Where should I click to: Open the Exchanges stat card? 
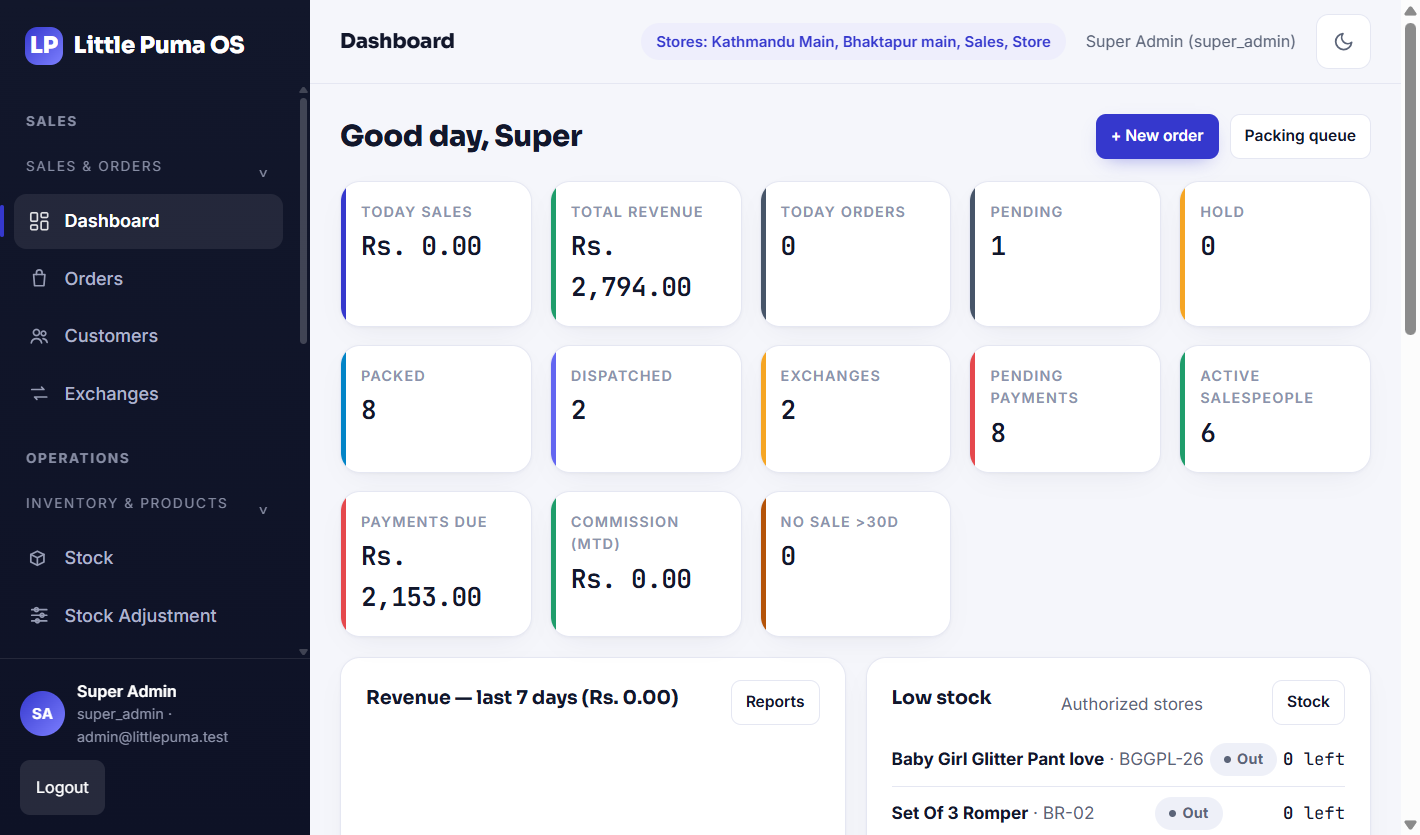click(x=856, y=409)
